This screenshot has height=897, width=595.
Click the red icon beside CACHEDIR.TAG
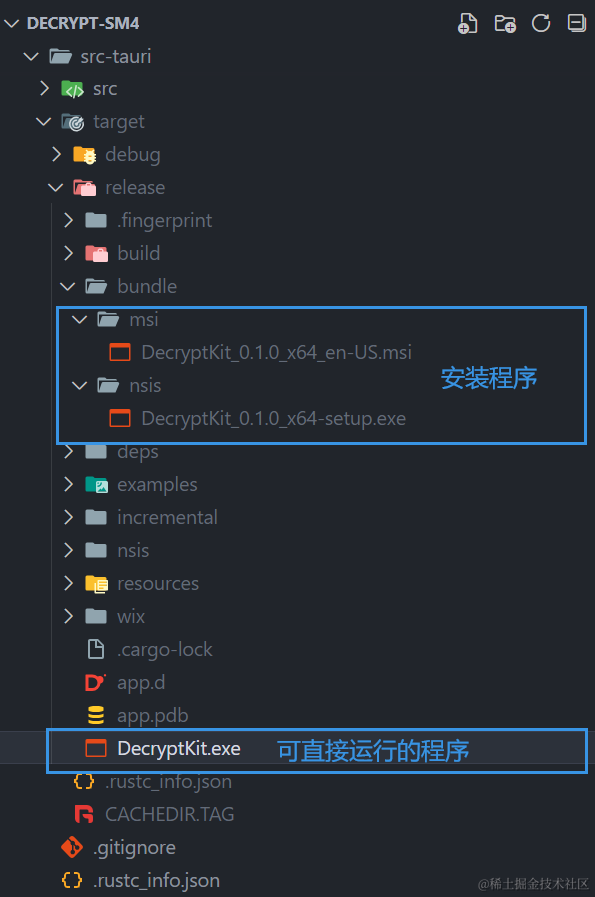point(84,814)
